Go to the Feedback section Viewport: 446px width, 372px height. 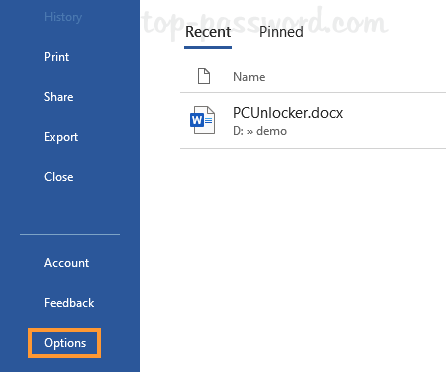coord(69,303)
